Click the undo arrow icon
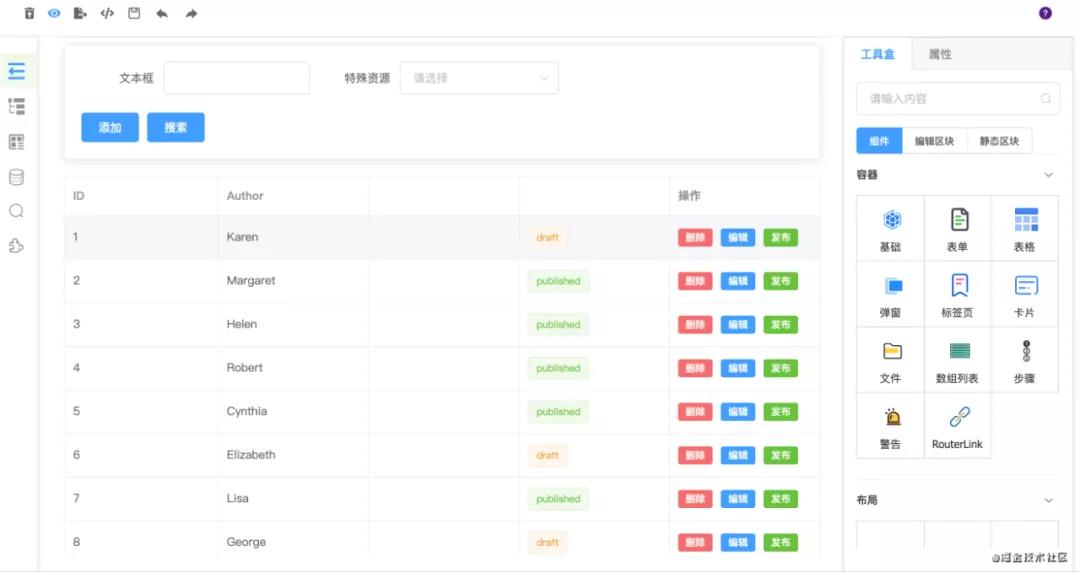This screenshot has width=1080, height=573. pos(162,13)
